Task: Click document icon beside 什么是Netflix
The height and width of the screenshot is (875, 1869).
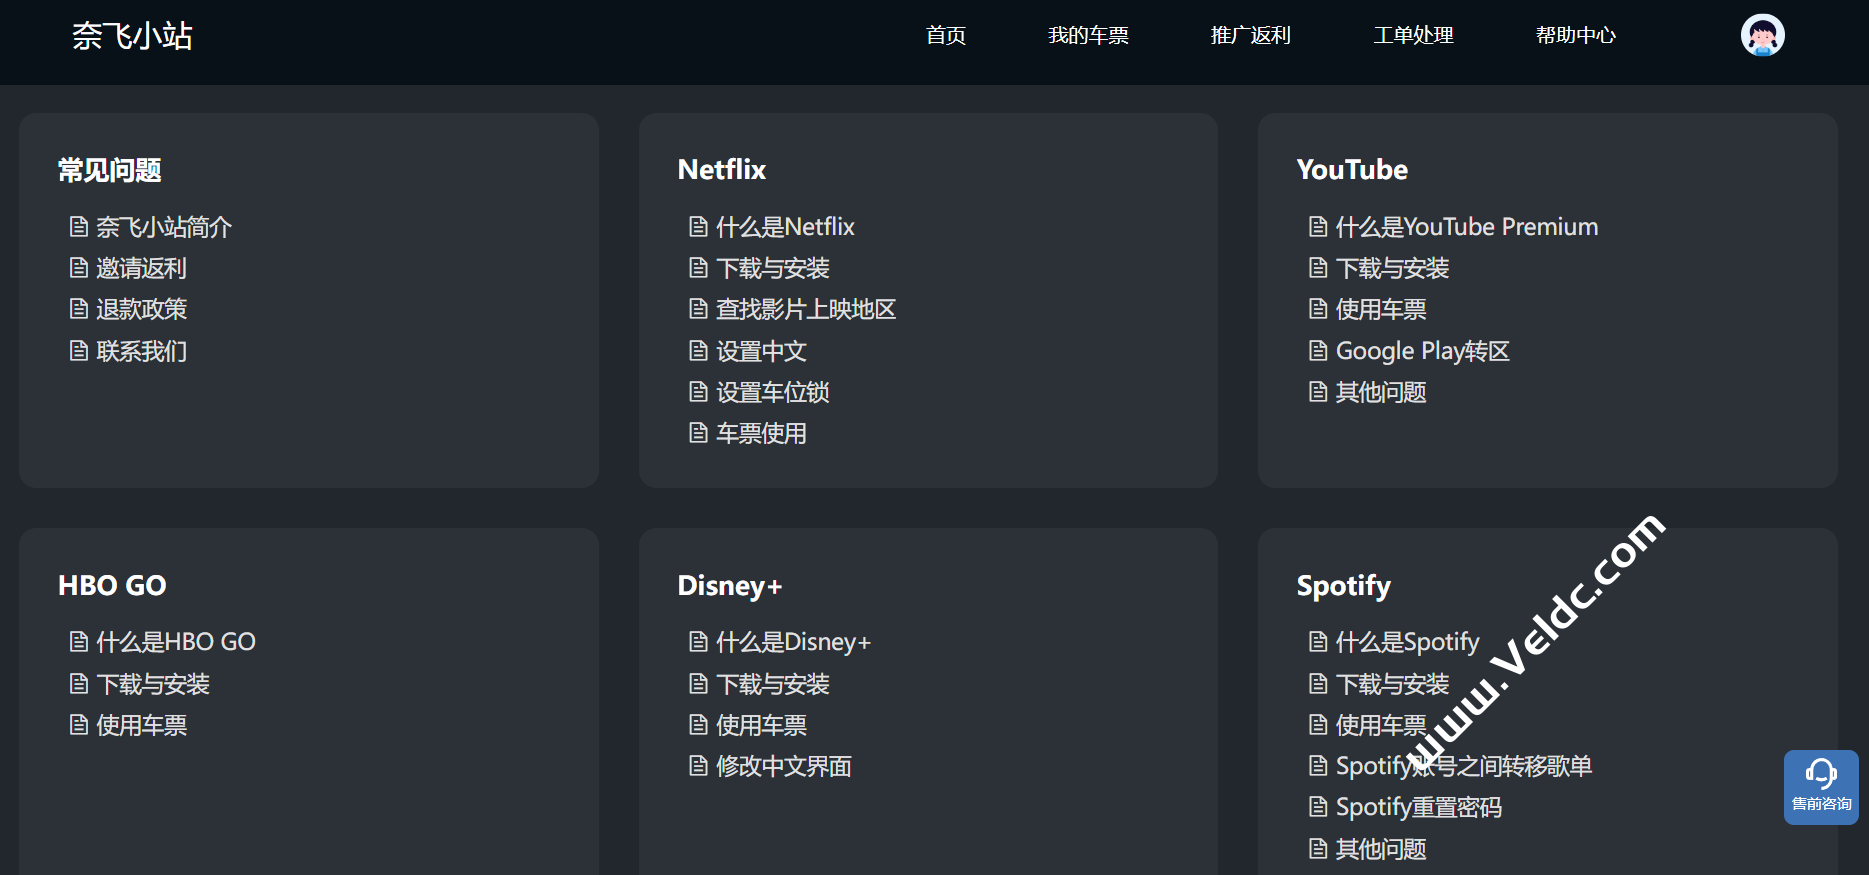Action: pos(698,227)
